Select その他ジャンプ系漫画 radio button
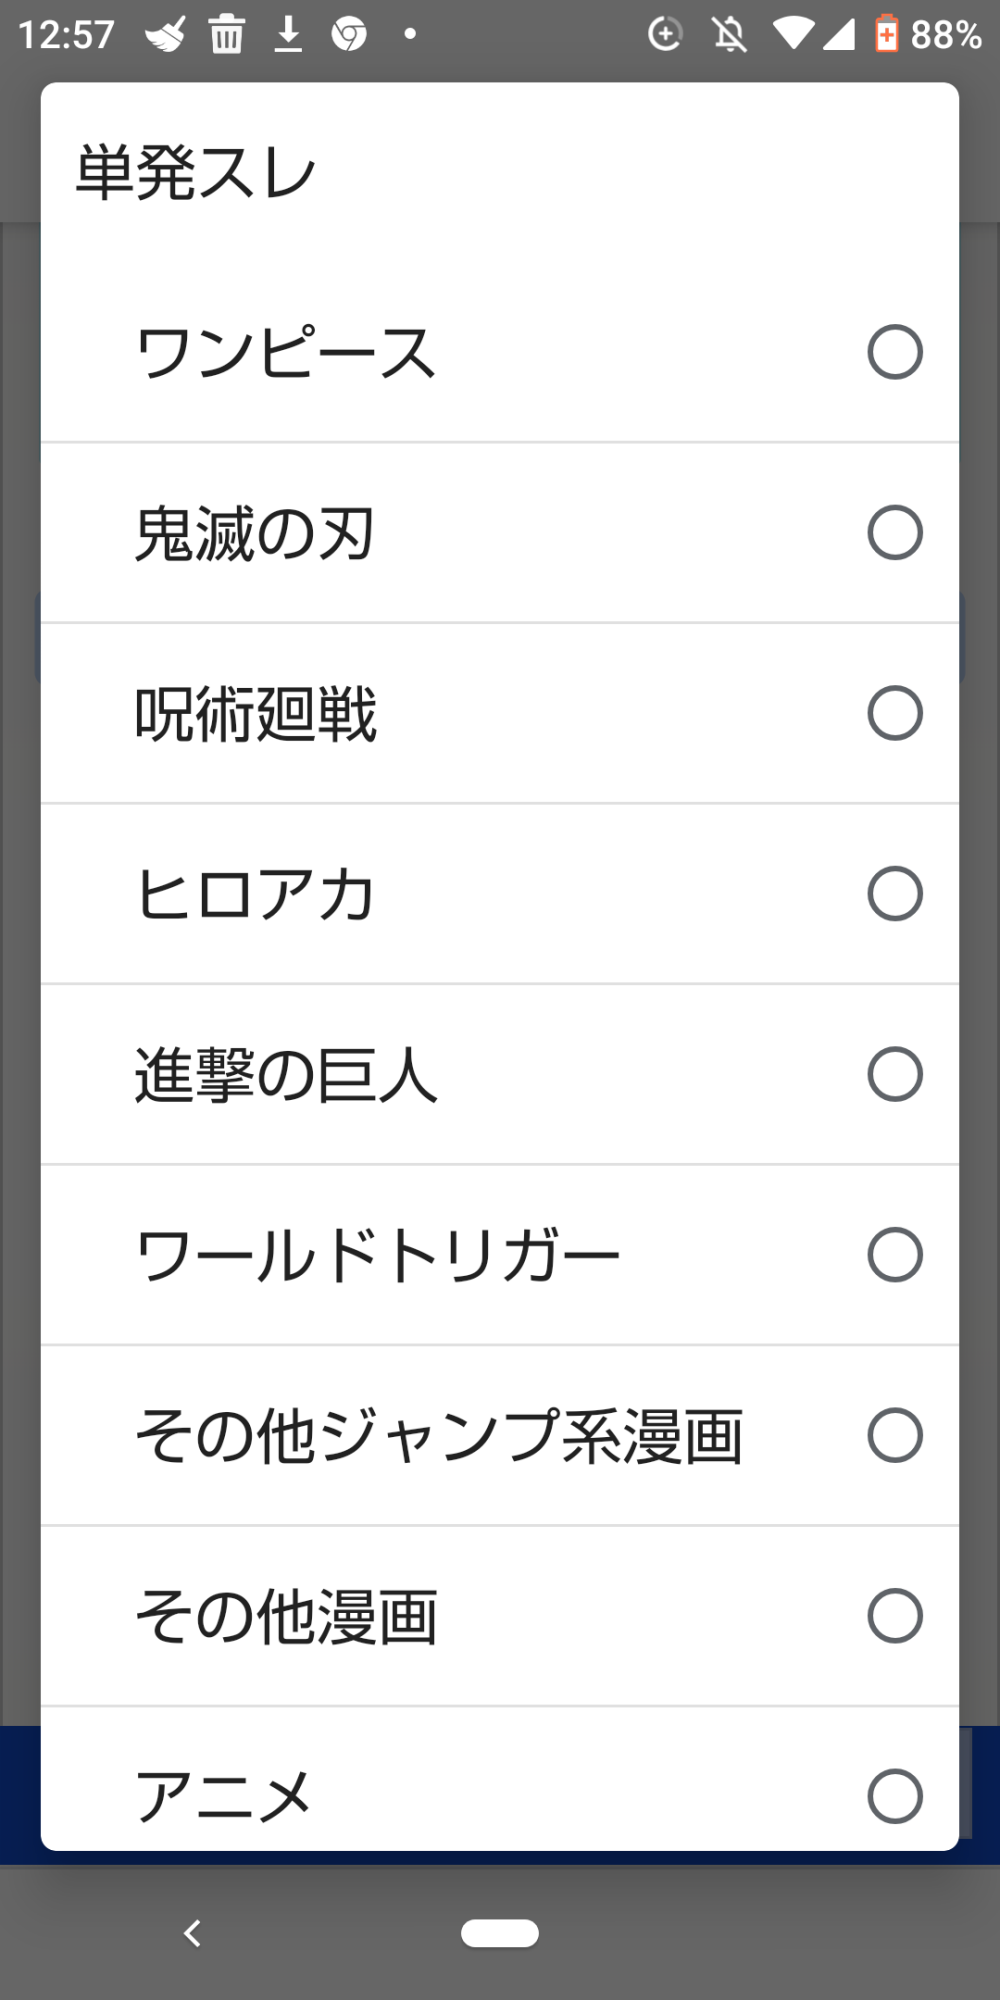Screen dimensions: 1000x2000 pyautogui.click(x=894, y=1435)
